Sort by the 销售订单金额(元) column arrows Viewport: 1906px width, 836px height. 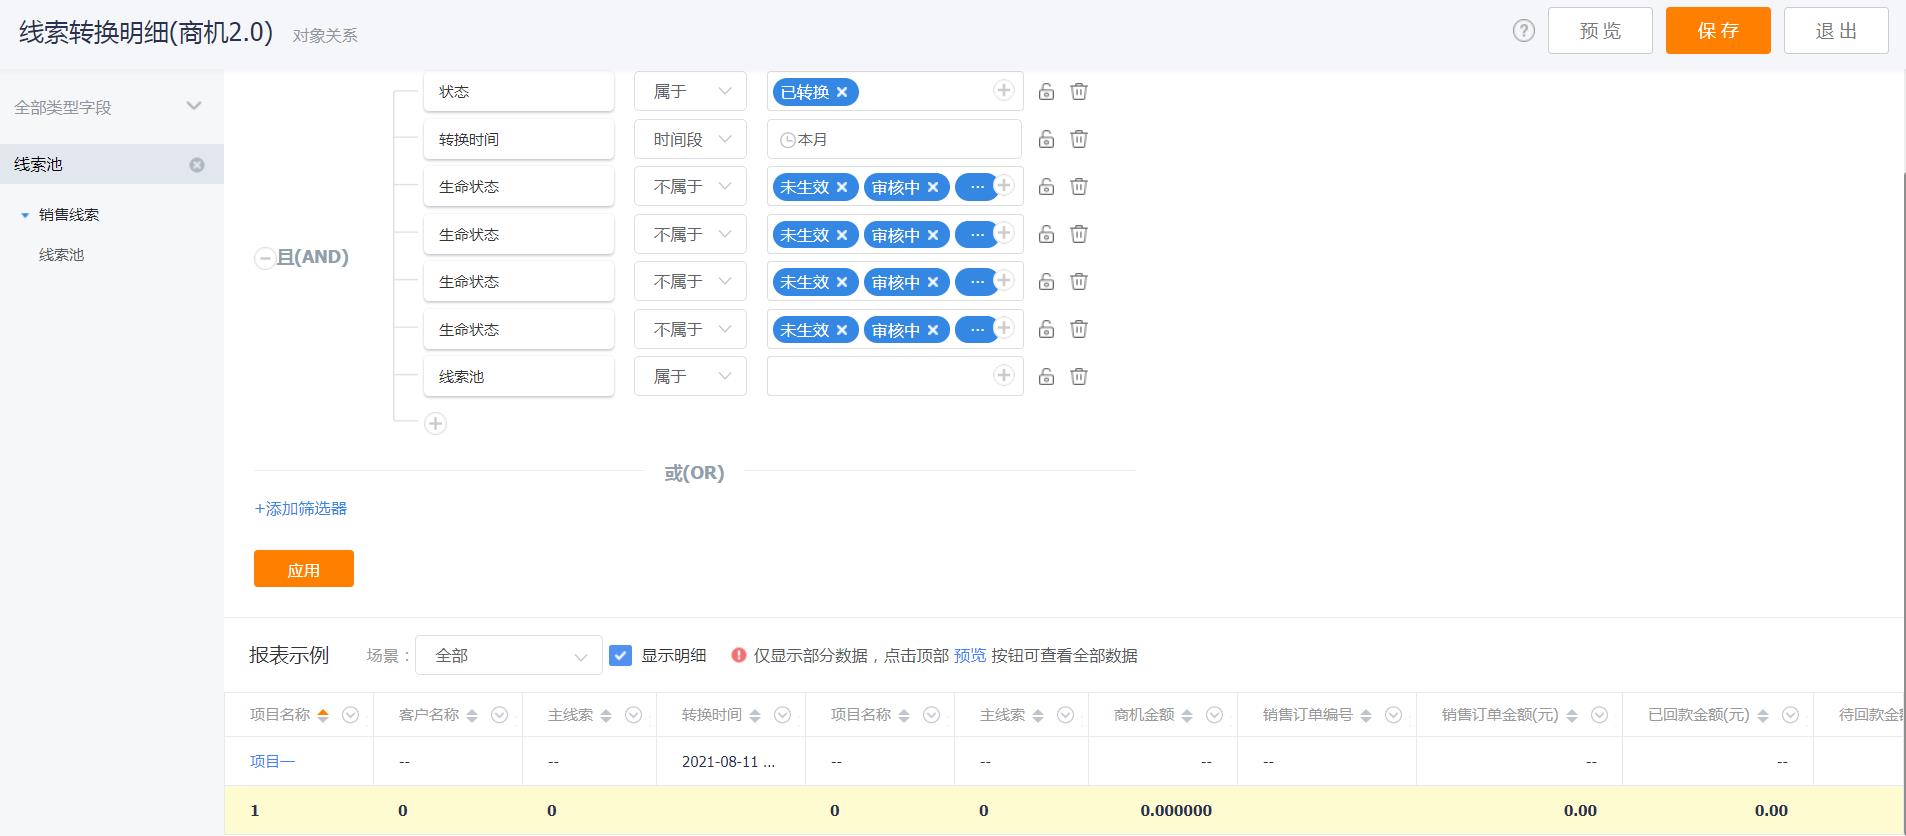1572,715
